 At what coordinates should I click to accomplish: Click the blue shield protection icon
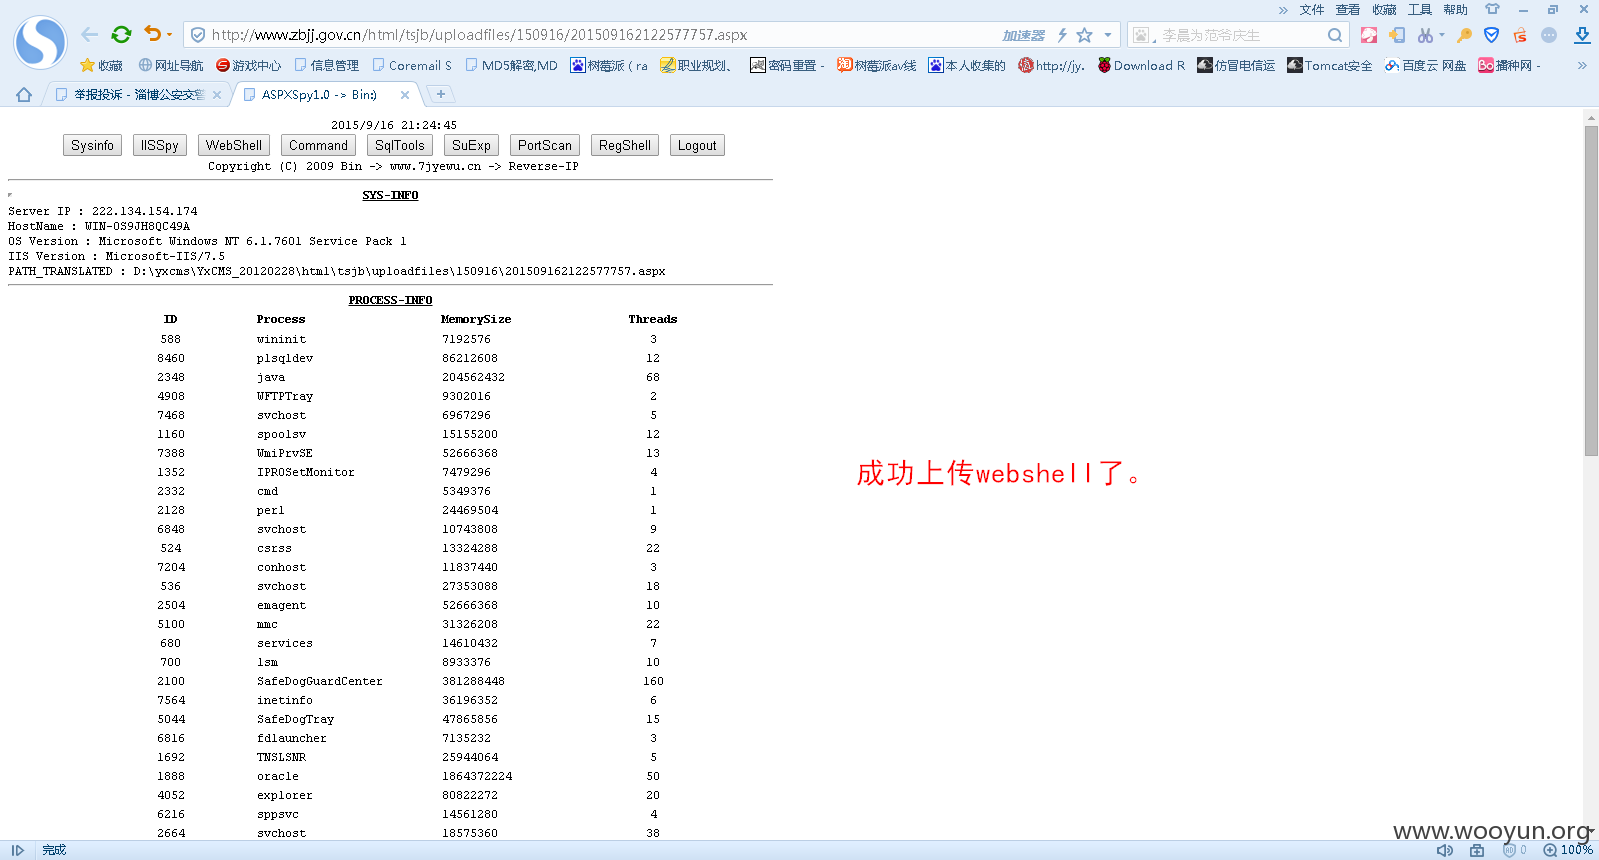[x=1491, y=35]
